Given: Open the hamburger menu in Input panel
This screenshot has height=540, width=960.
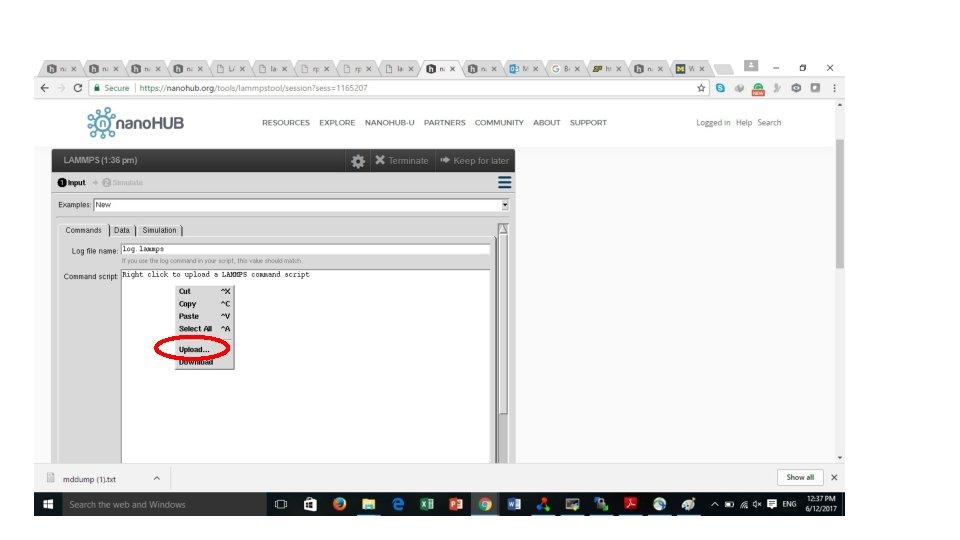Looking at the screenshot, I should click(504, 182).
